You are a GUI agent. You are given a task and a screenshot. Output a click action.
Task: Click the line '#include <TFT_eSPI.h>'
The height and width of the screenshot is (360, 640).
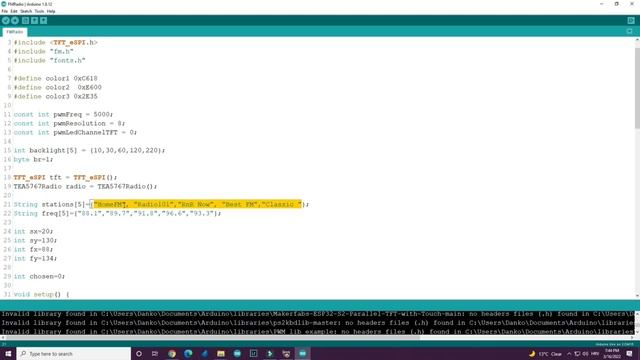(x=56, y=42)
